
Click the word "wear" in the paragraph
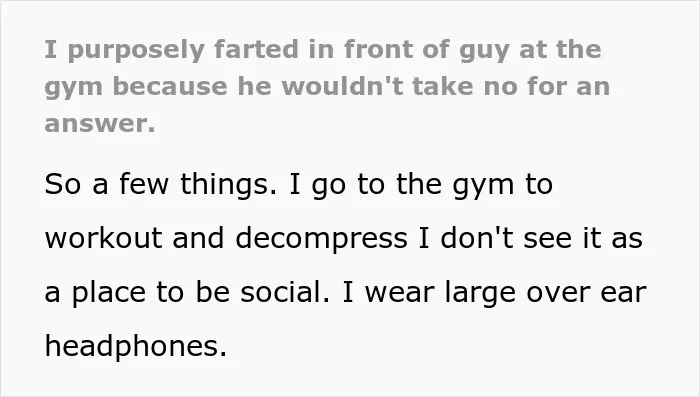point(399,293)
